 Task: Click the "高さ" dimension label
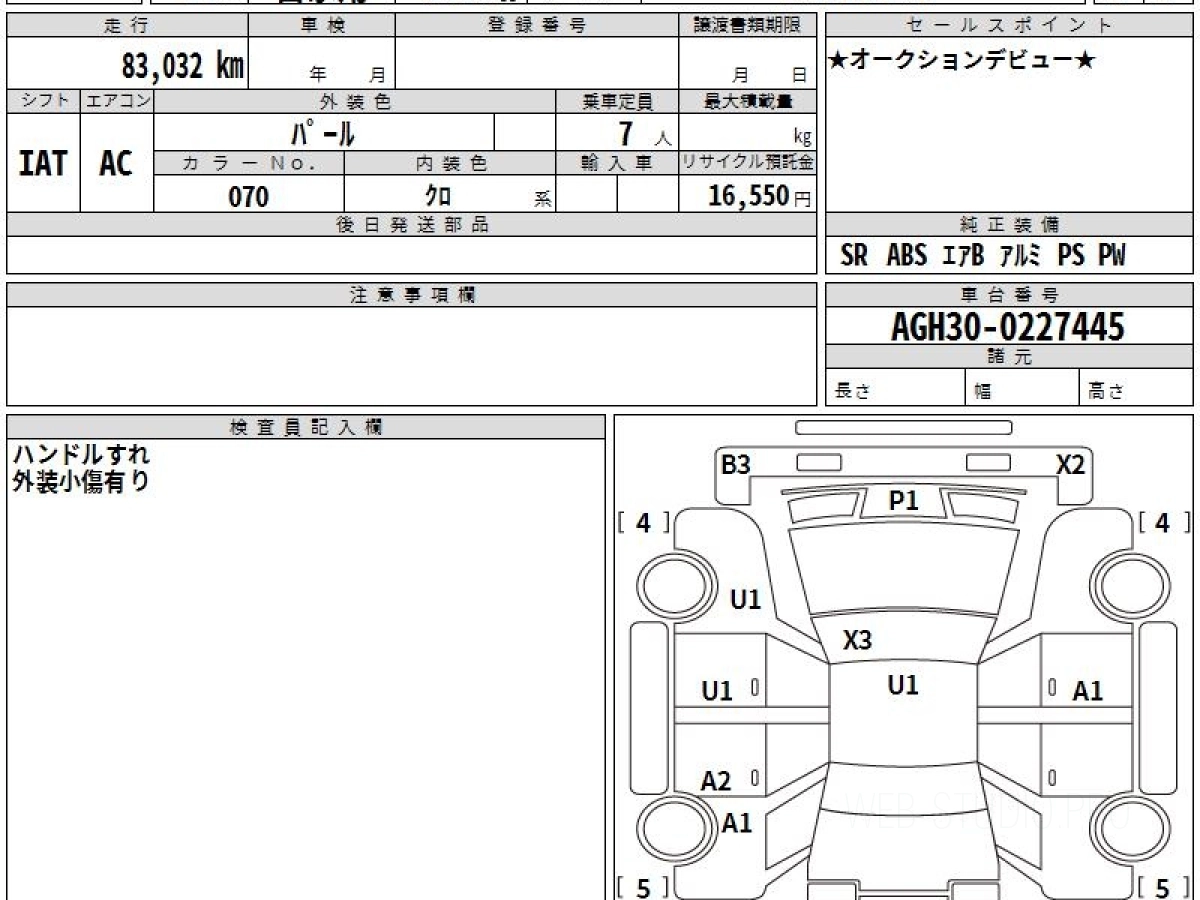click(1106, 392)
